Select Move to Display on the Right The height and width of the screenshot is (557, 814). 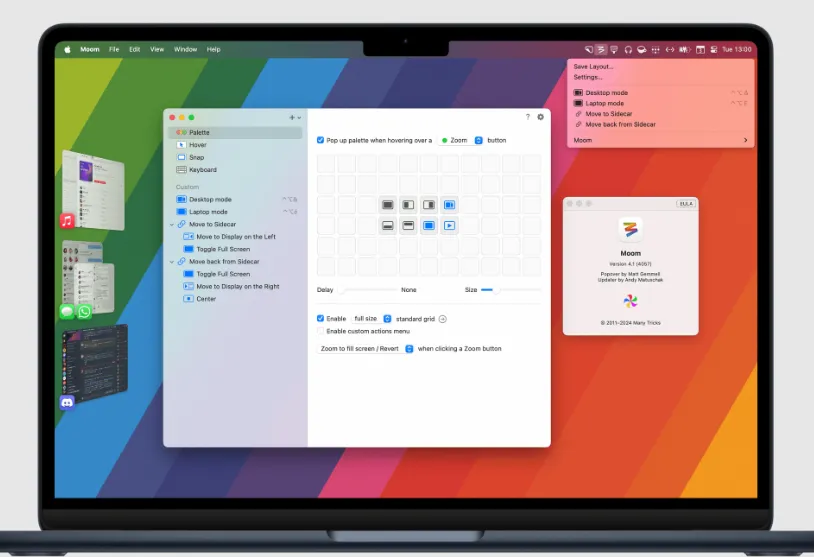tap(236, 287)
